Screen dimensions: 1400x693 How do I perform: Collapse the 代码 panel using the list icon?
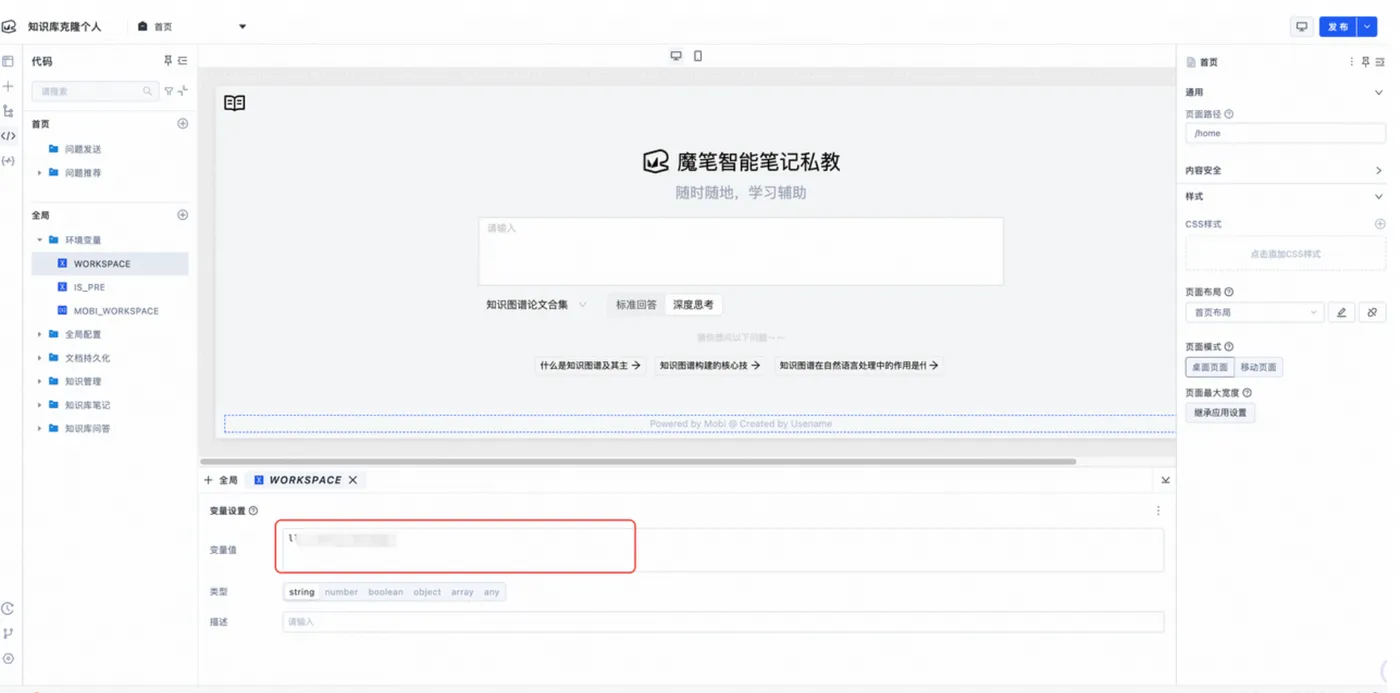182,61
